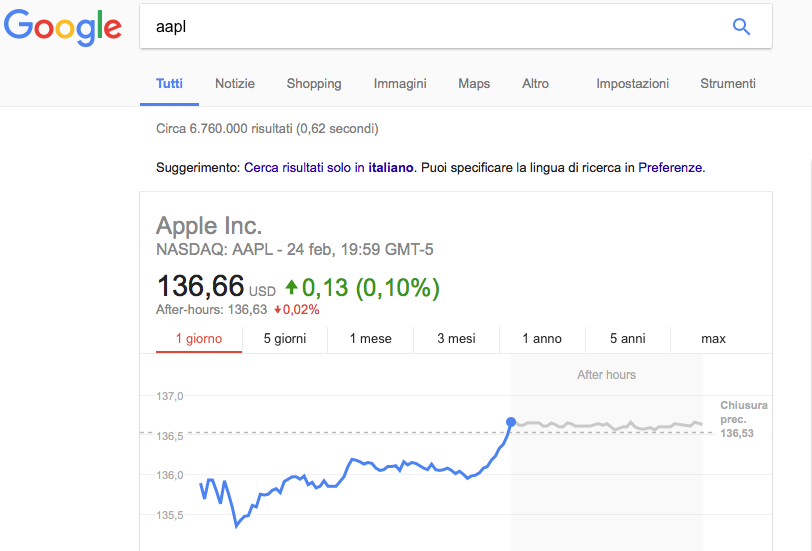Go to the Maps tab
812x551 pixels.
(474, 84)
